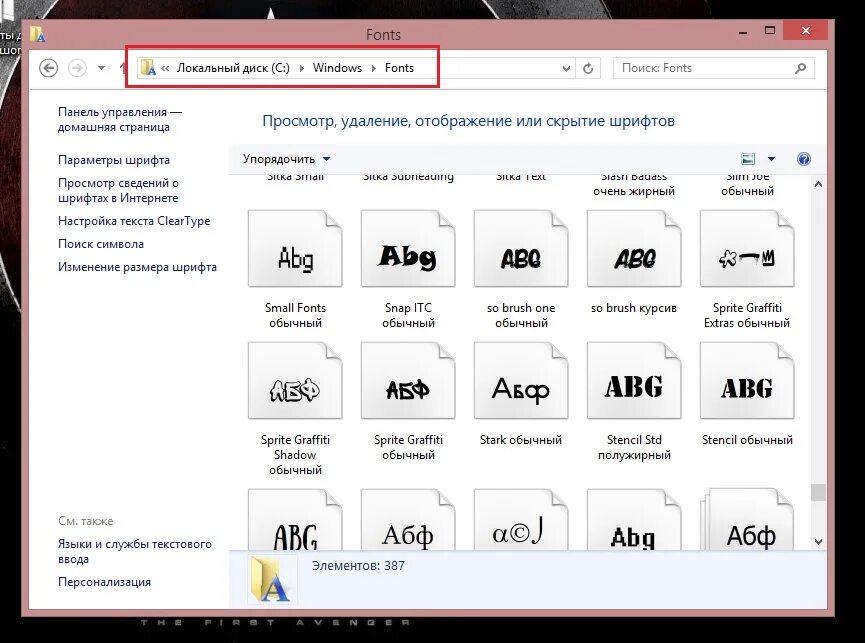Click the Forward navigation arrow
Image resolution: width=865 pixels, height=643 pixels.
coord(77,68)
